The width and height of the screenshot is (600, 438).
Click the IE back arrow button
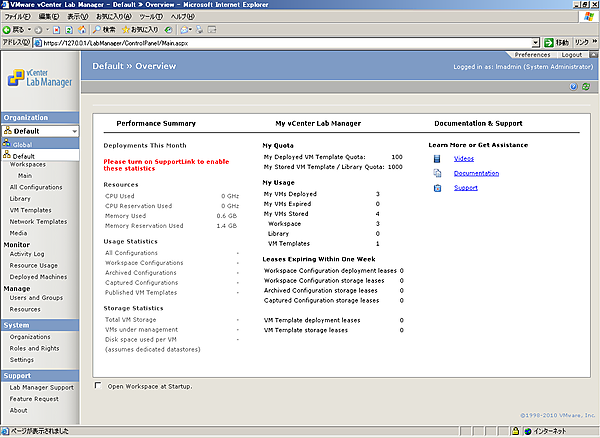point(10,30)
